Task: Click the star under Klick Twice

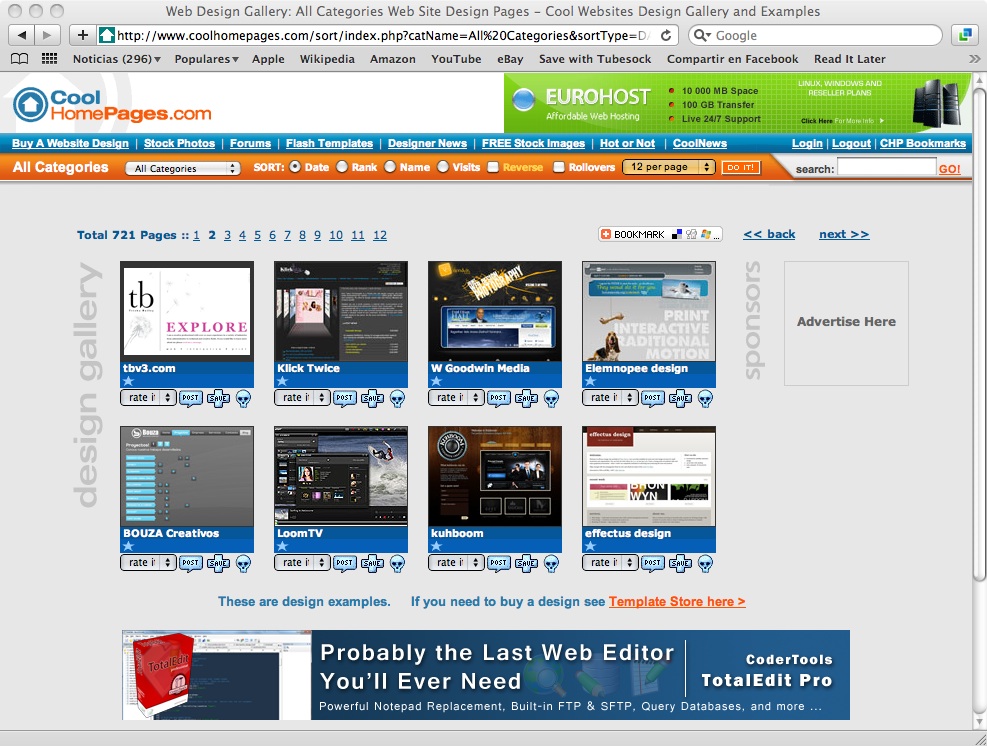Action: (283, 381)
